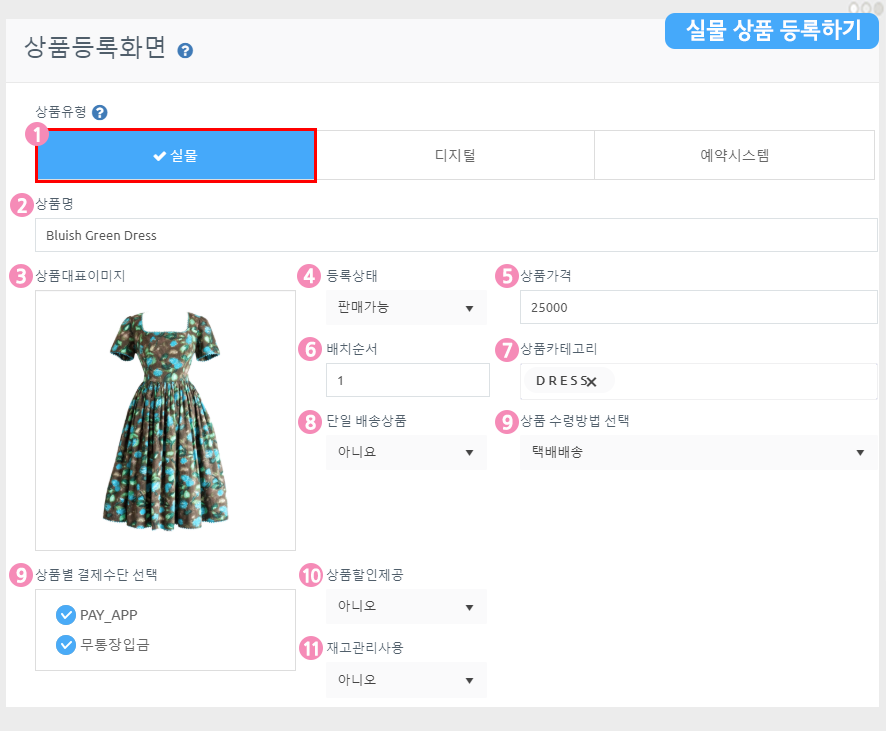Image resolution: width=886 pixels, height=731 pixels.
Task: Open the 등록상태 dropdown showing 판매가능
Action: click(405, 308)
